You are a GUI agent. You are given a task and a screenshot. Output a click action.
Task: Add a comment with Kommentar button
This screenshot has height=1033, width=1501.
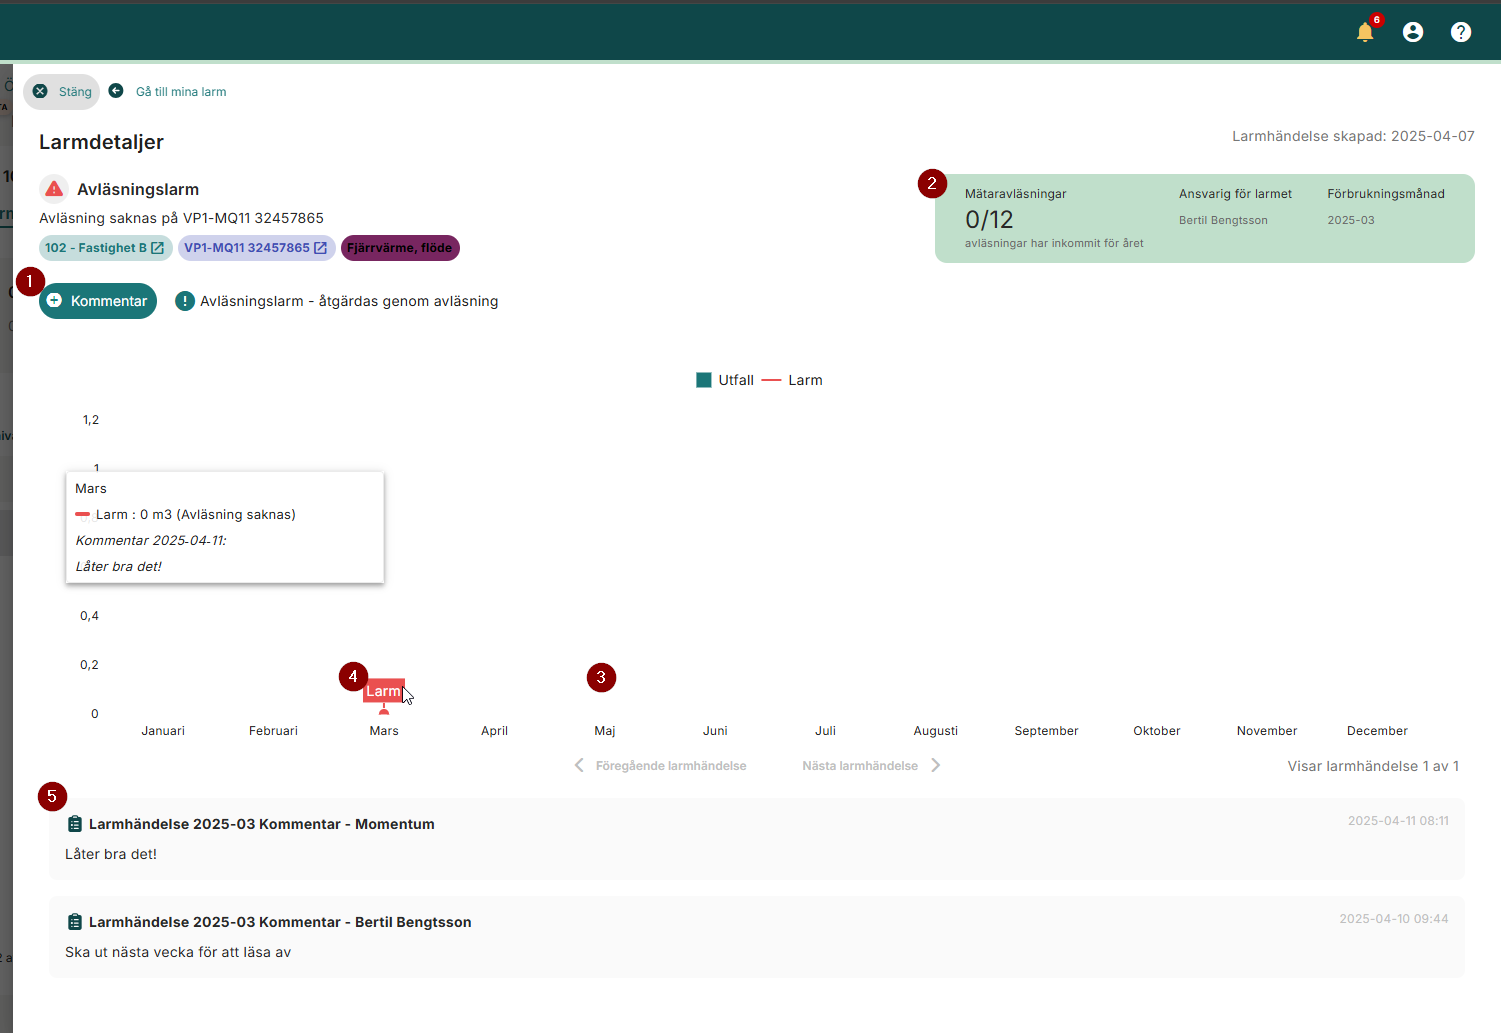click(x=98, y=301)
